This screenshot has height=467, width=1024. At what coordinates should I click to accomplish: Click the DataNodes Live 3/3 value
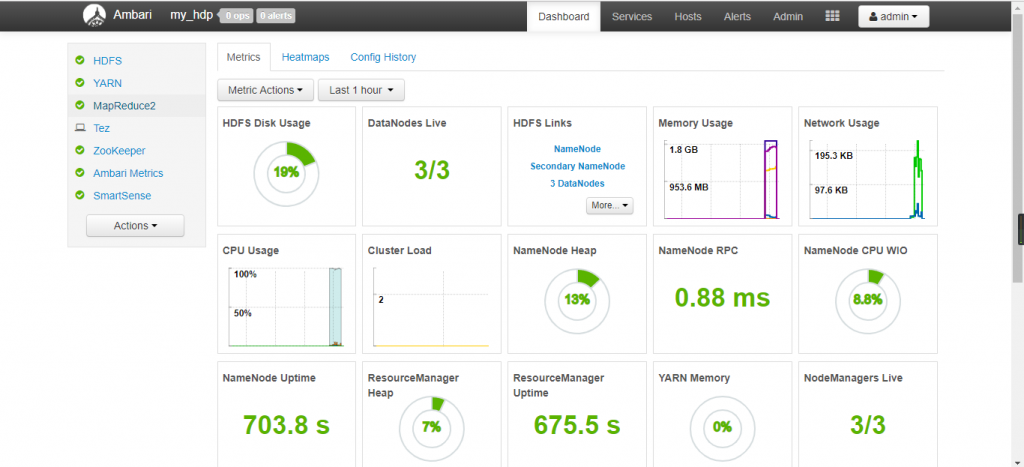[x=432, y=170]
